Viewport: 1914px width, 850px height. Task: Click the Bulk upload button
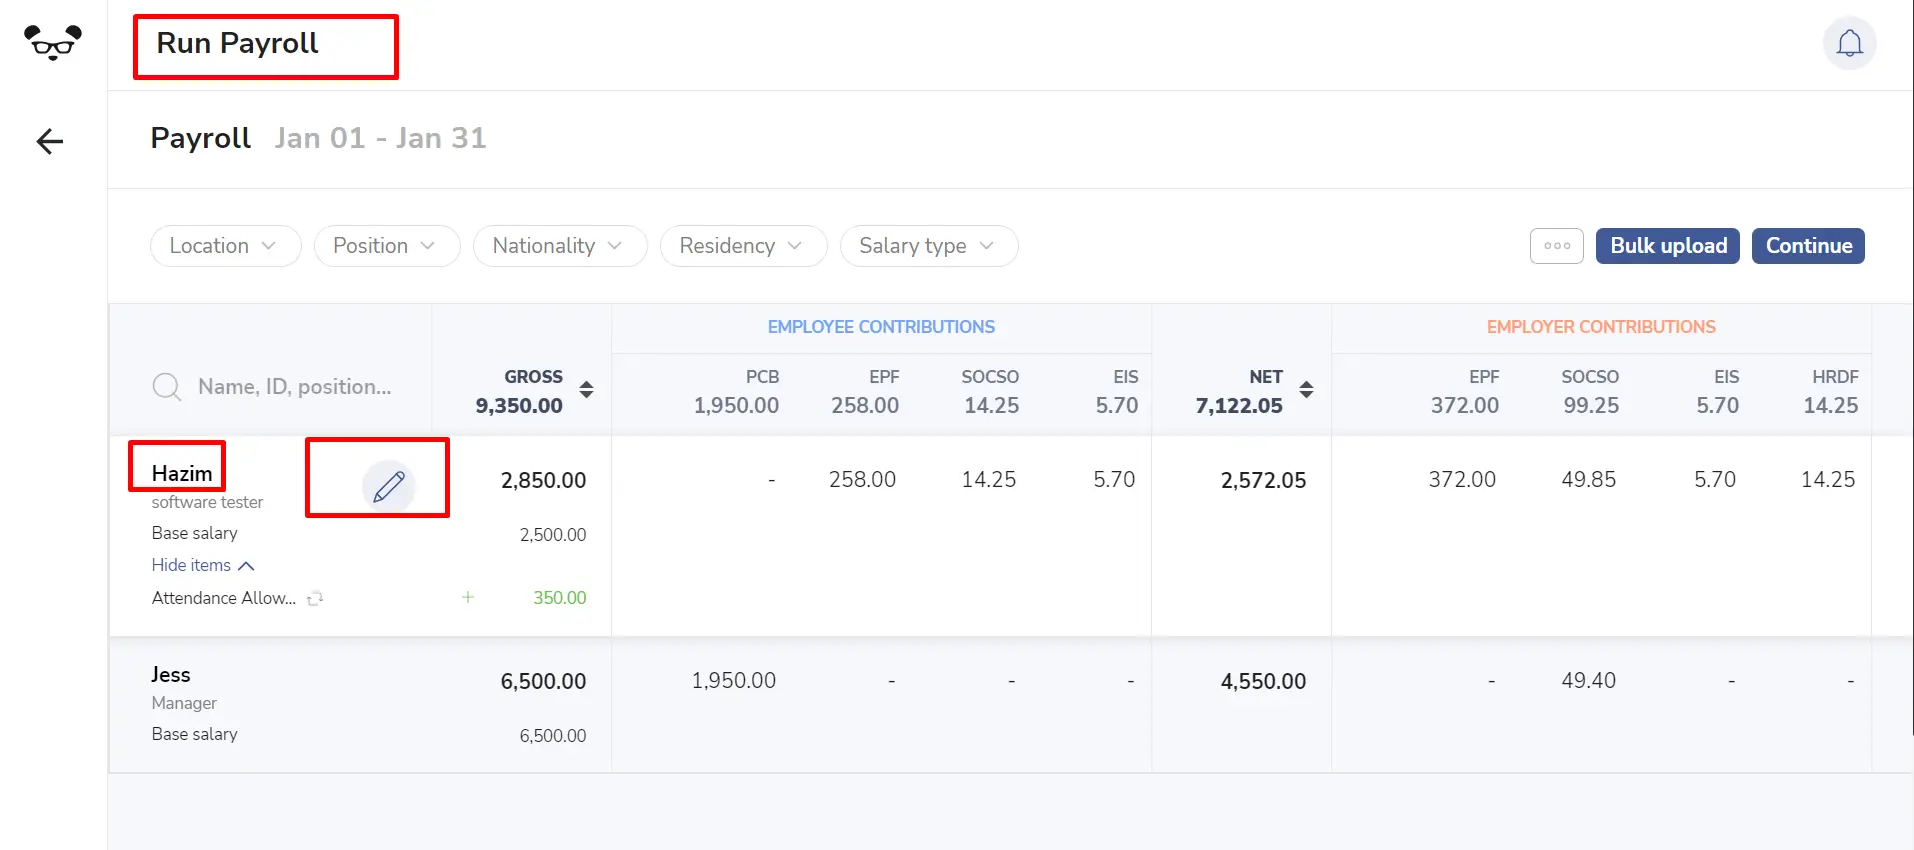click(1668, 246)
